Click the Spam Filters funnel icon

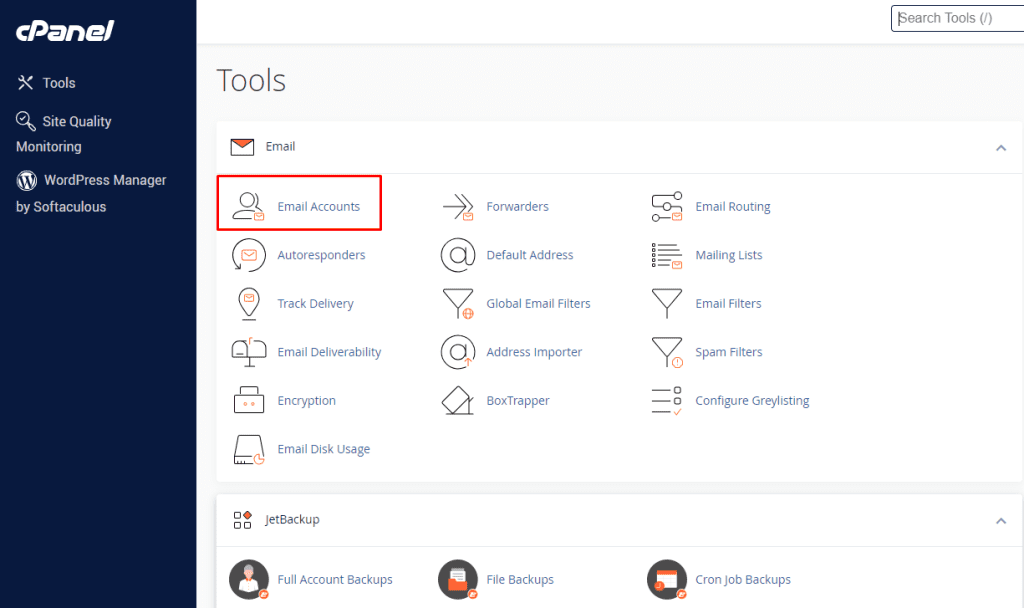coord(666,352)
